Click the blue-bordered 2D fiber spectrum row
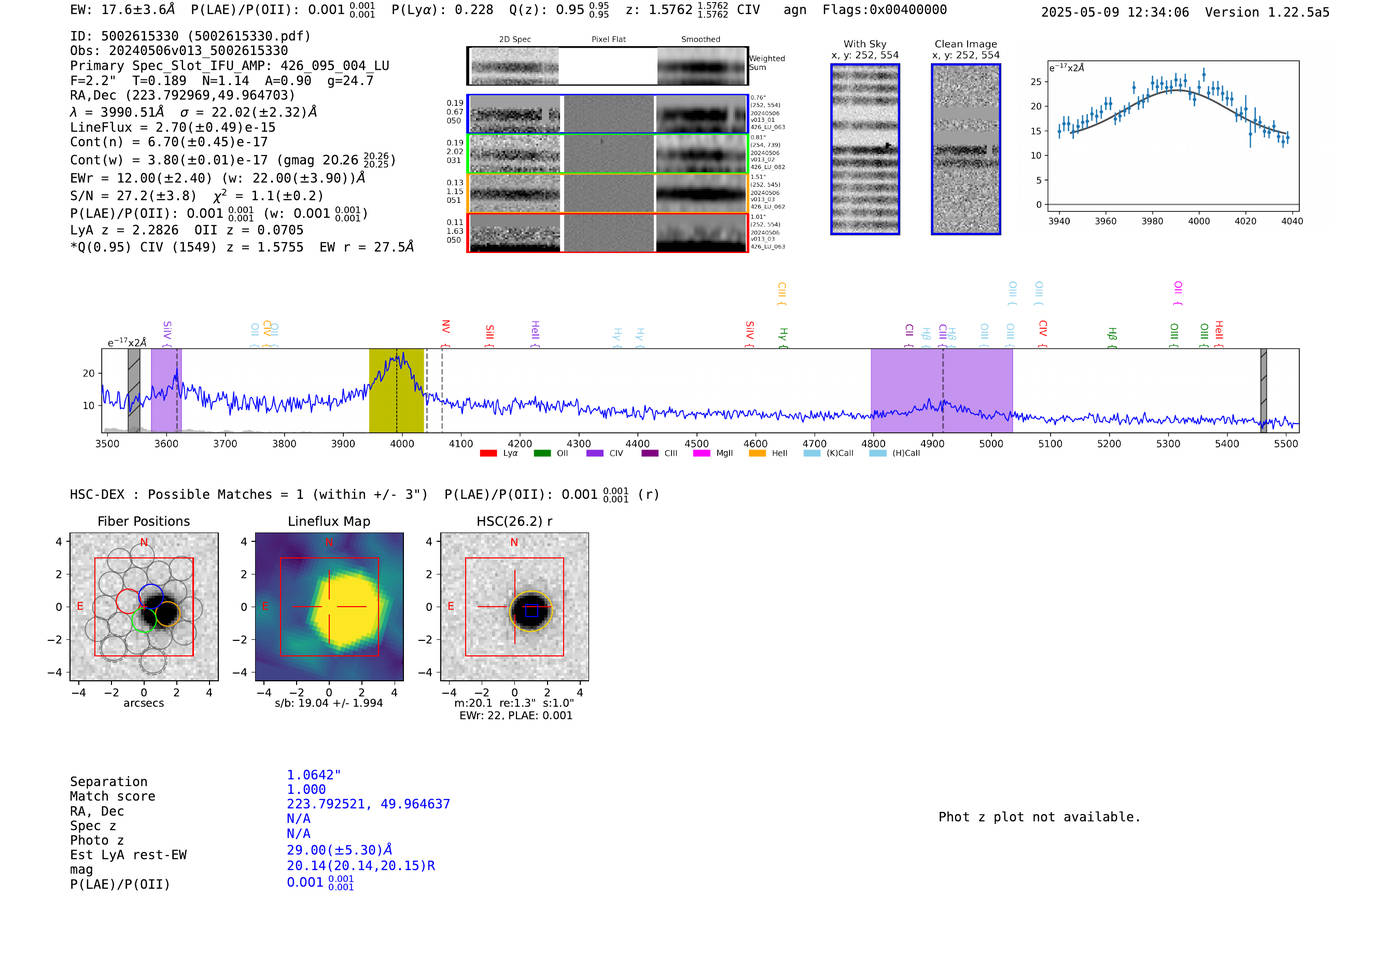1400x953 pixels. [x=608, y=114]
